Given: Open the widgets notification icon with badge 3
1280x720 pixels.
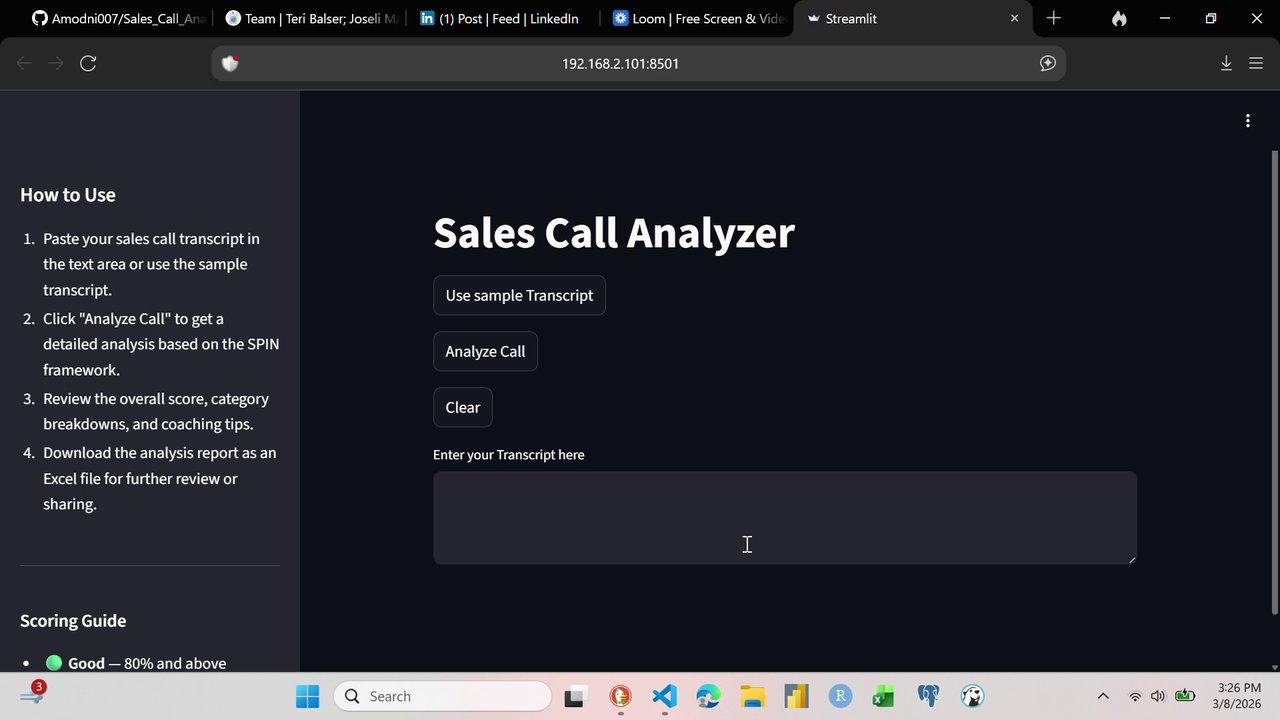Looking at the screenshot, I should click(32, 694).
